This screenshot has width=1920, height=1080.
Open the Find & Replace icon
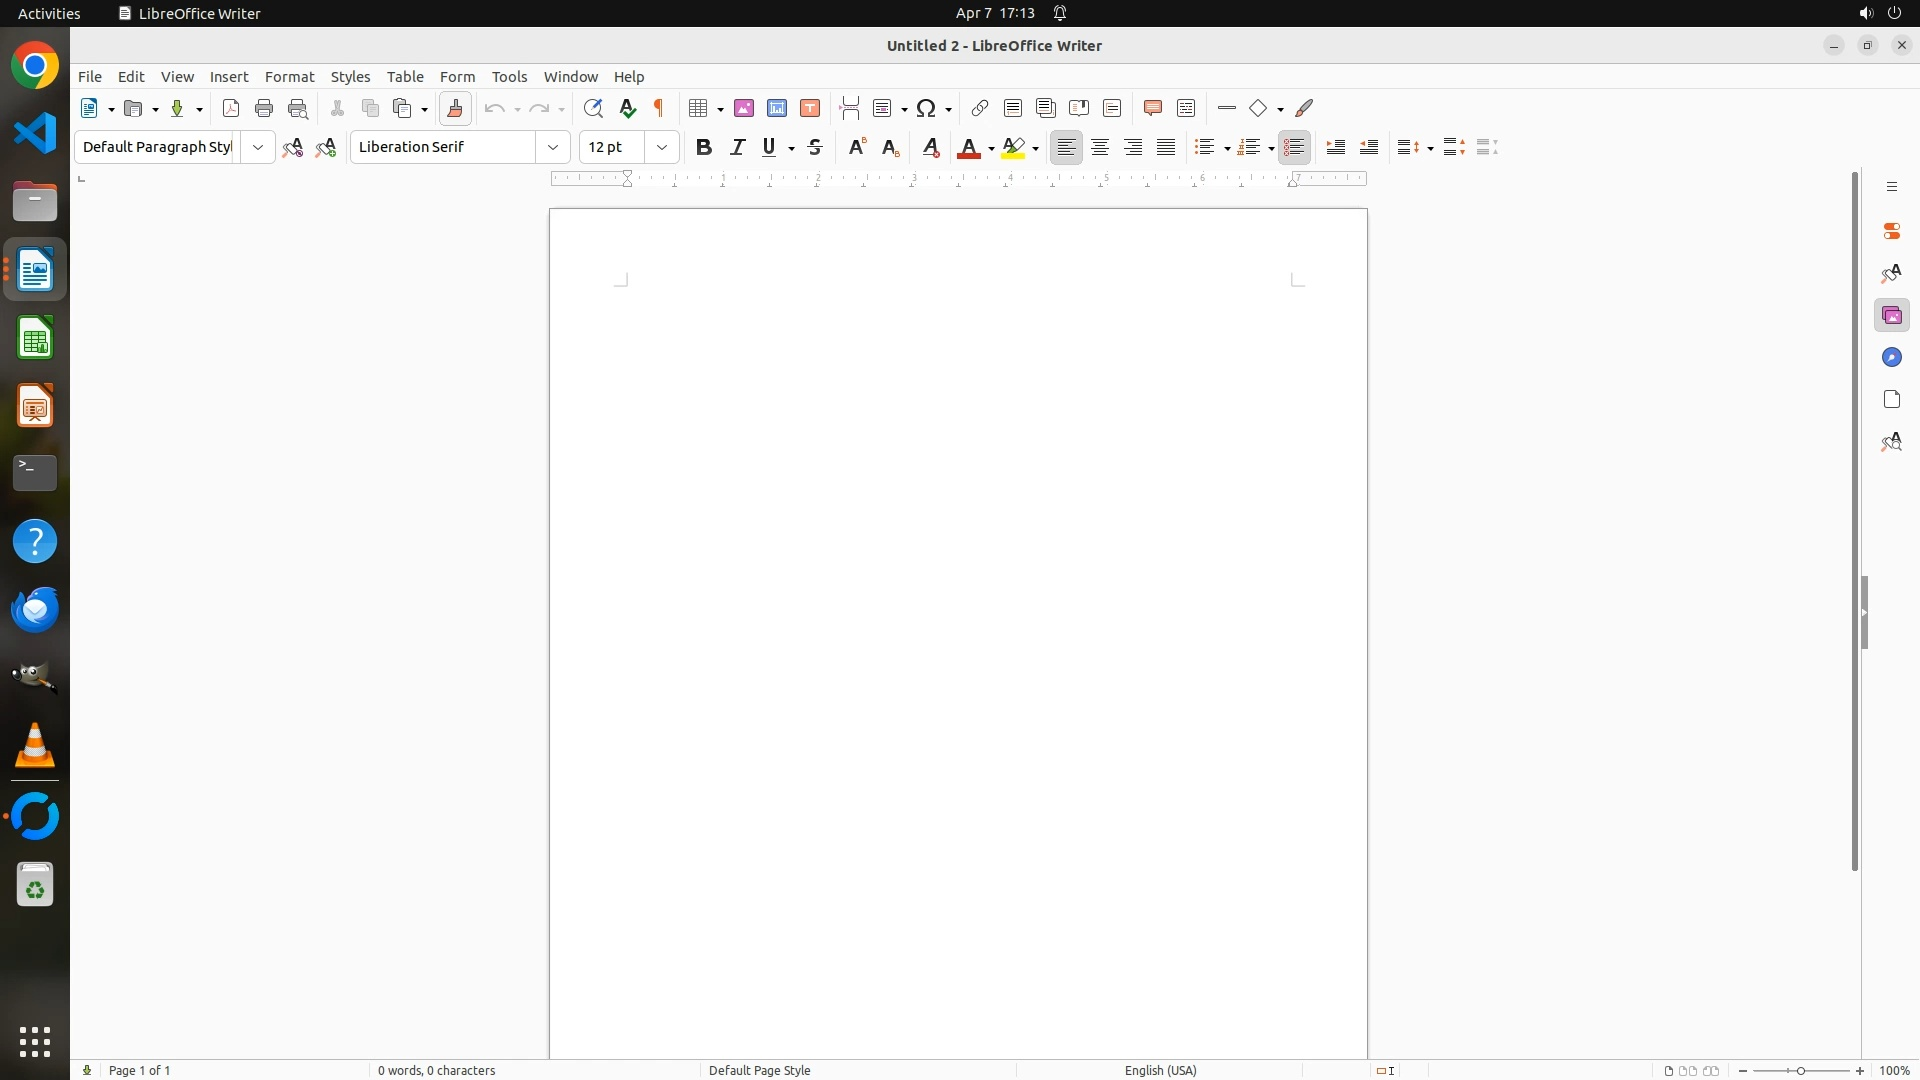point(593,108)
